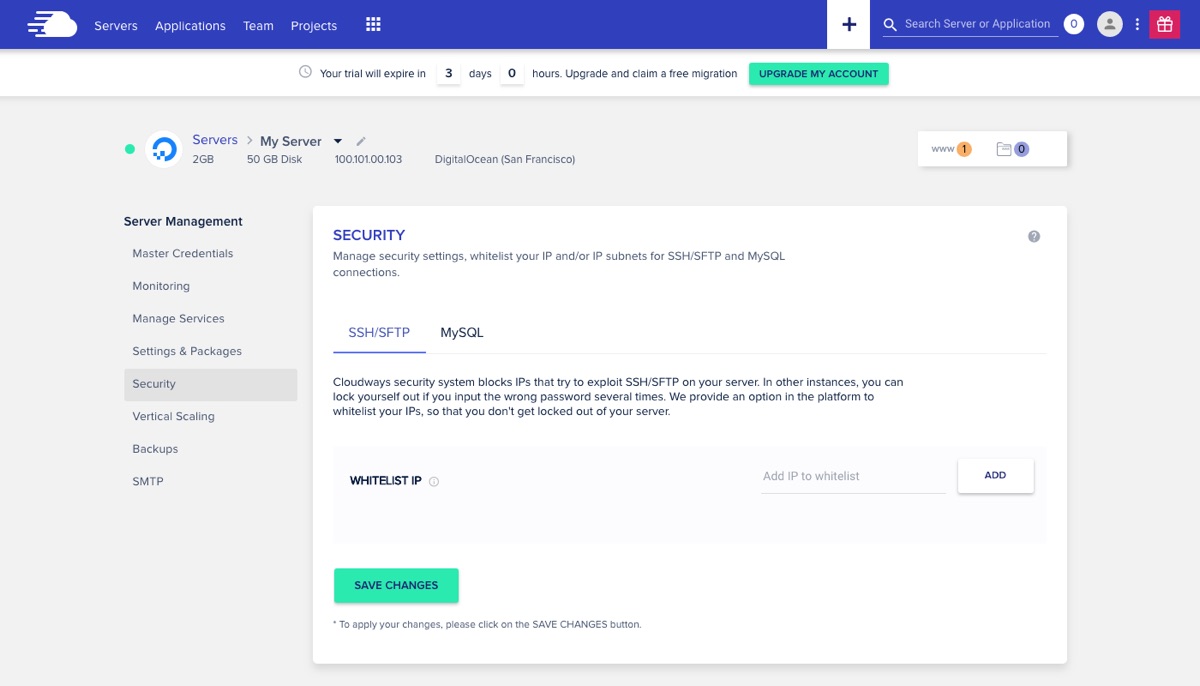1200x686 pixels.
Task: Click the Whitelist IP info icon
Action: click(x=434, y=481)
